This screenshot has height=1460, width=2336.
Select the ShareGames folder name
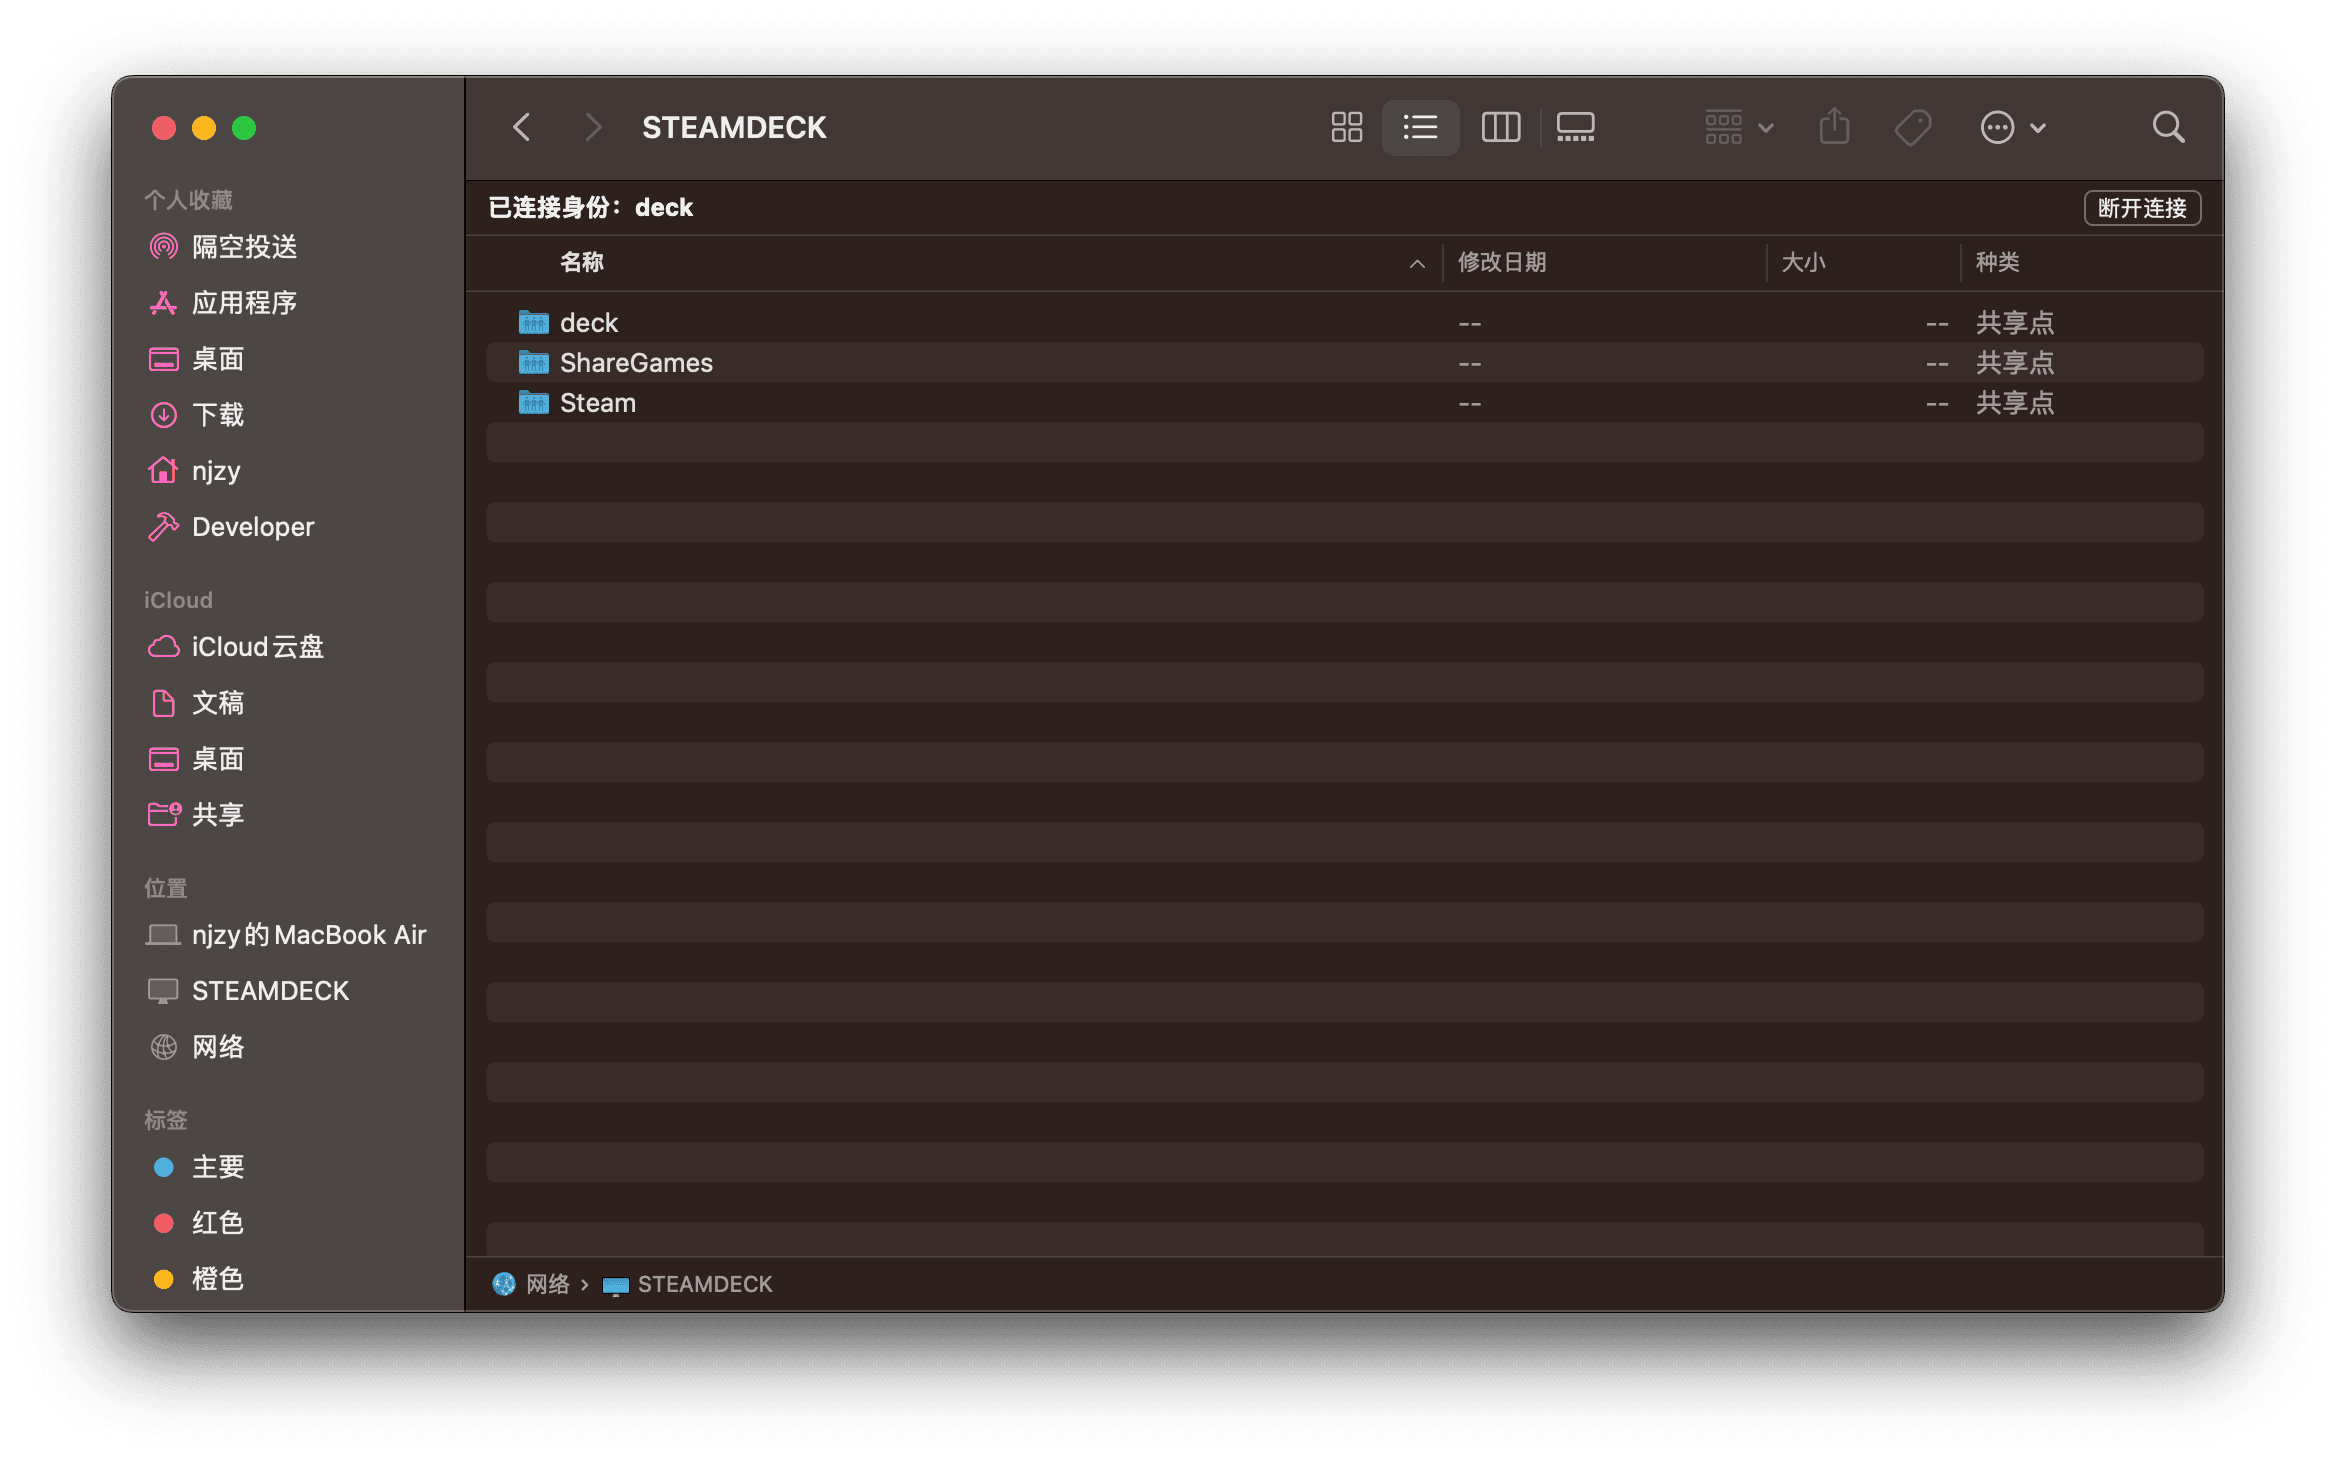636,362
